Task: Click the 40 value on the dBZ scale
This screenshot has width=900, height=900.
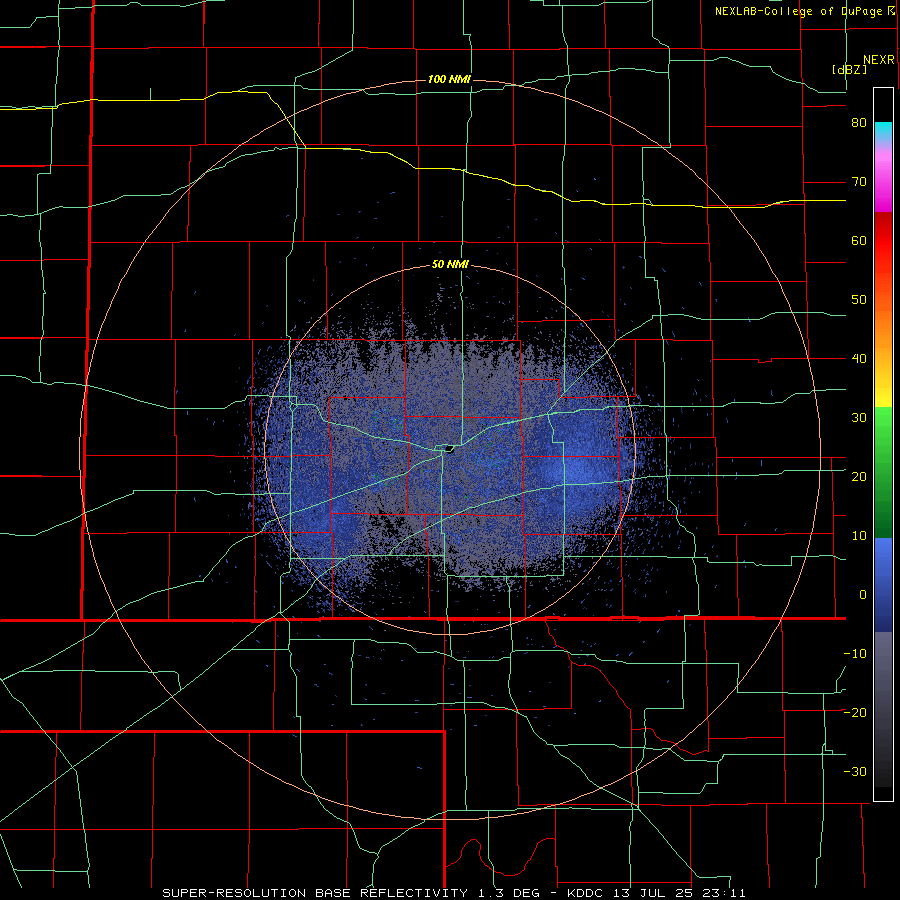Action: point(859,359)
